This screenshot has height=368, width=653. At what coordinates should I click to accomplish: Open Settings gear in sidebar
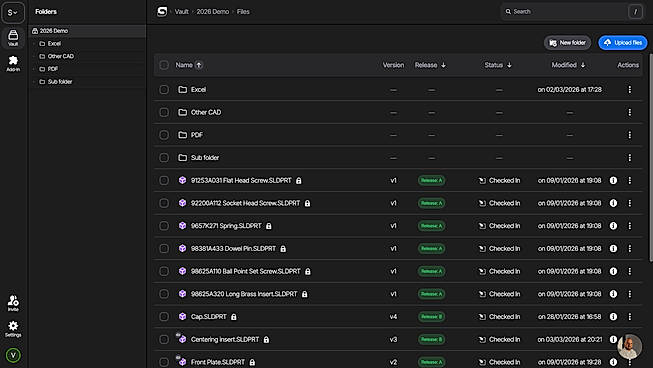(13, 328)
